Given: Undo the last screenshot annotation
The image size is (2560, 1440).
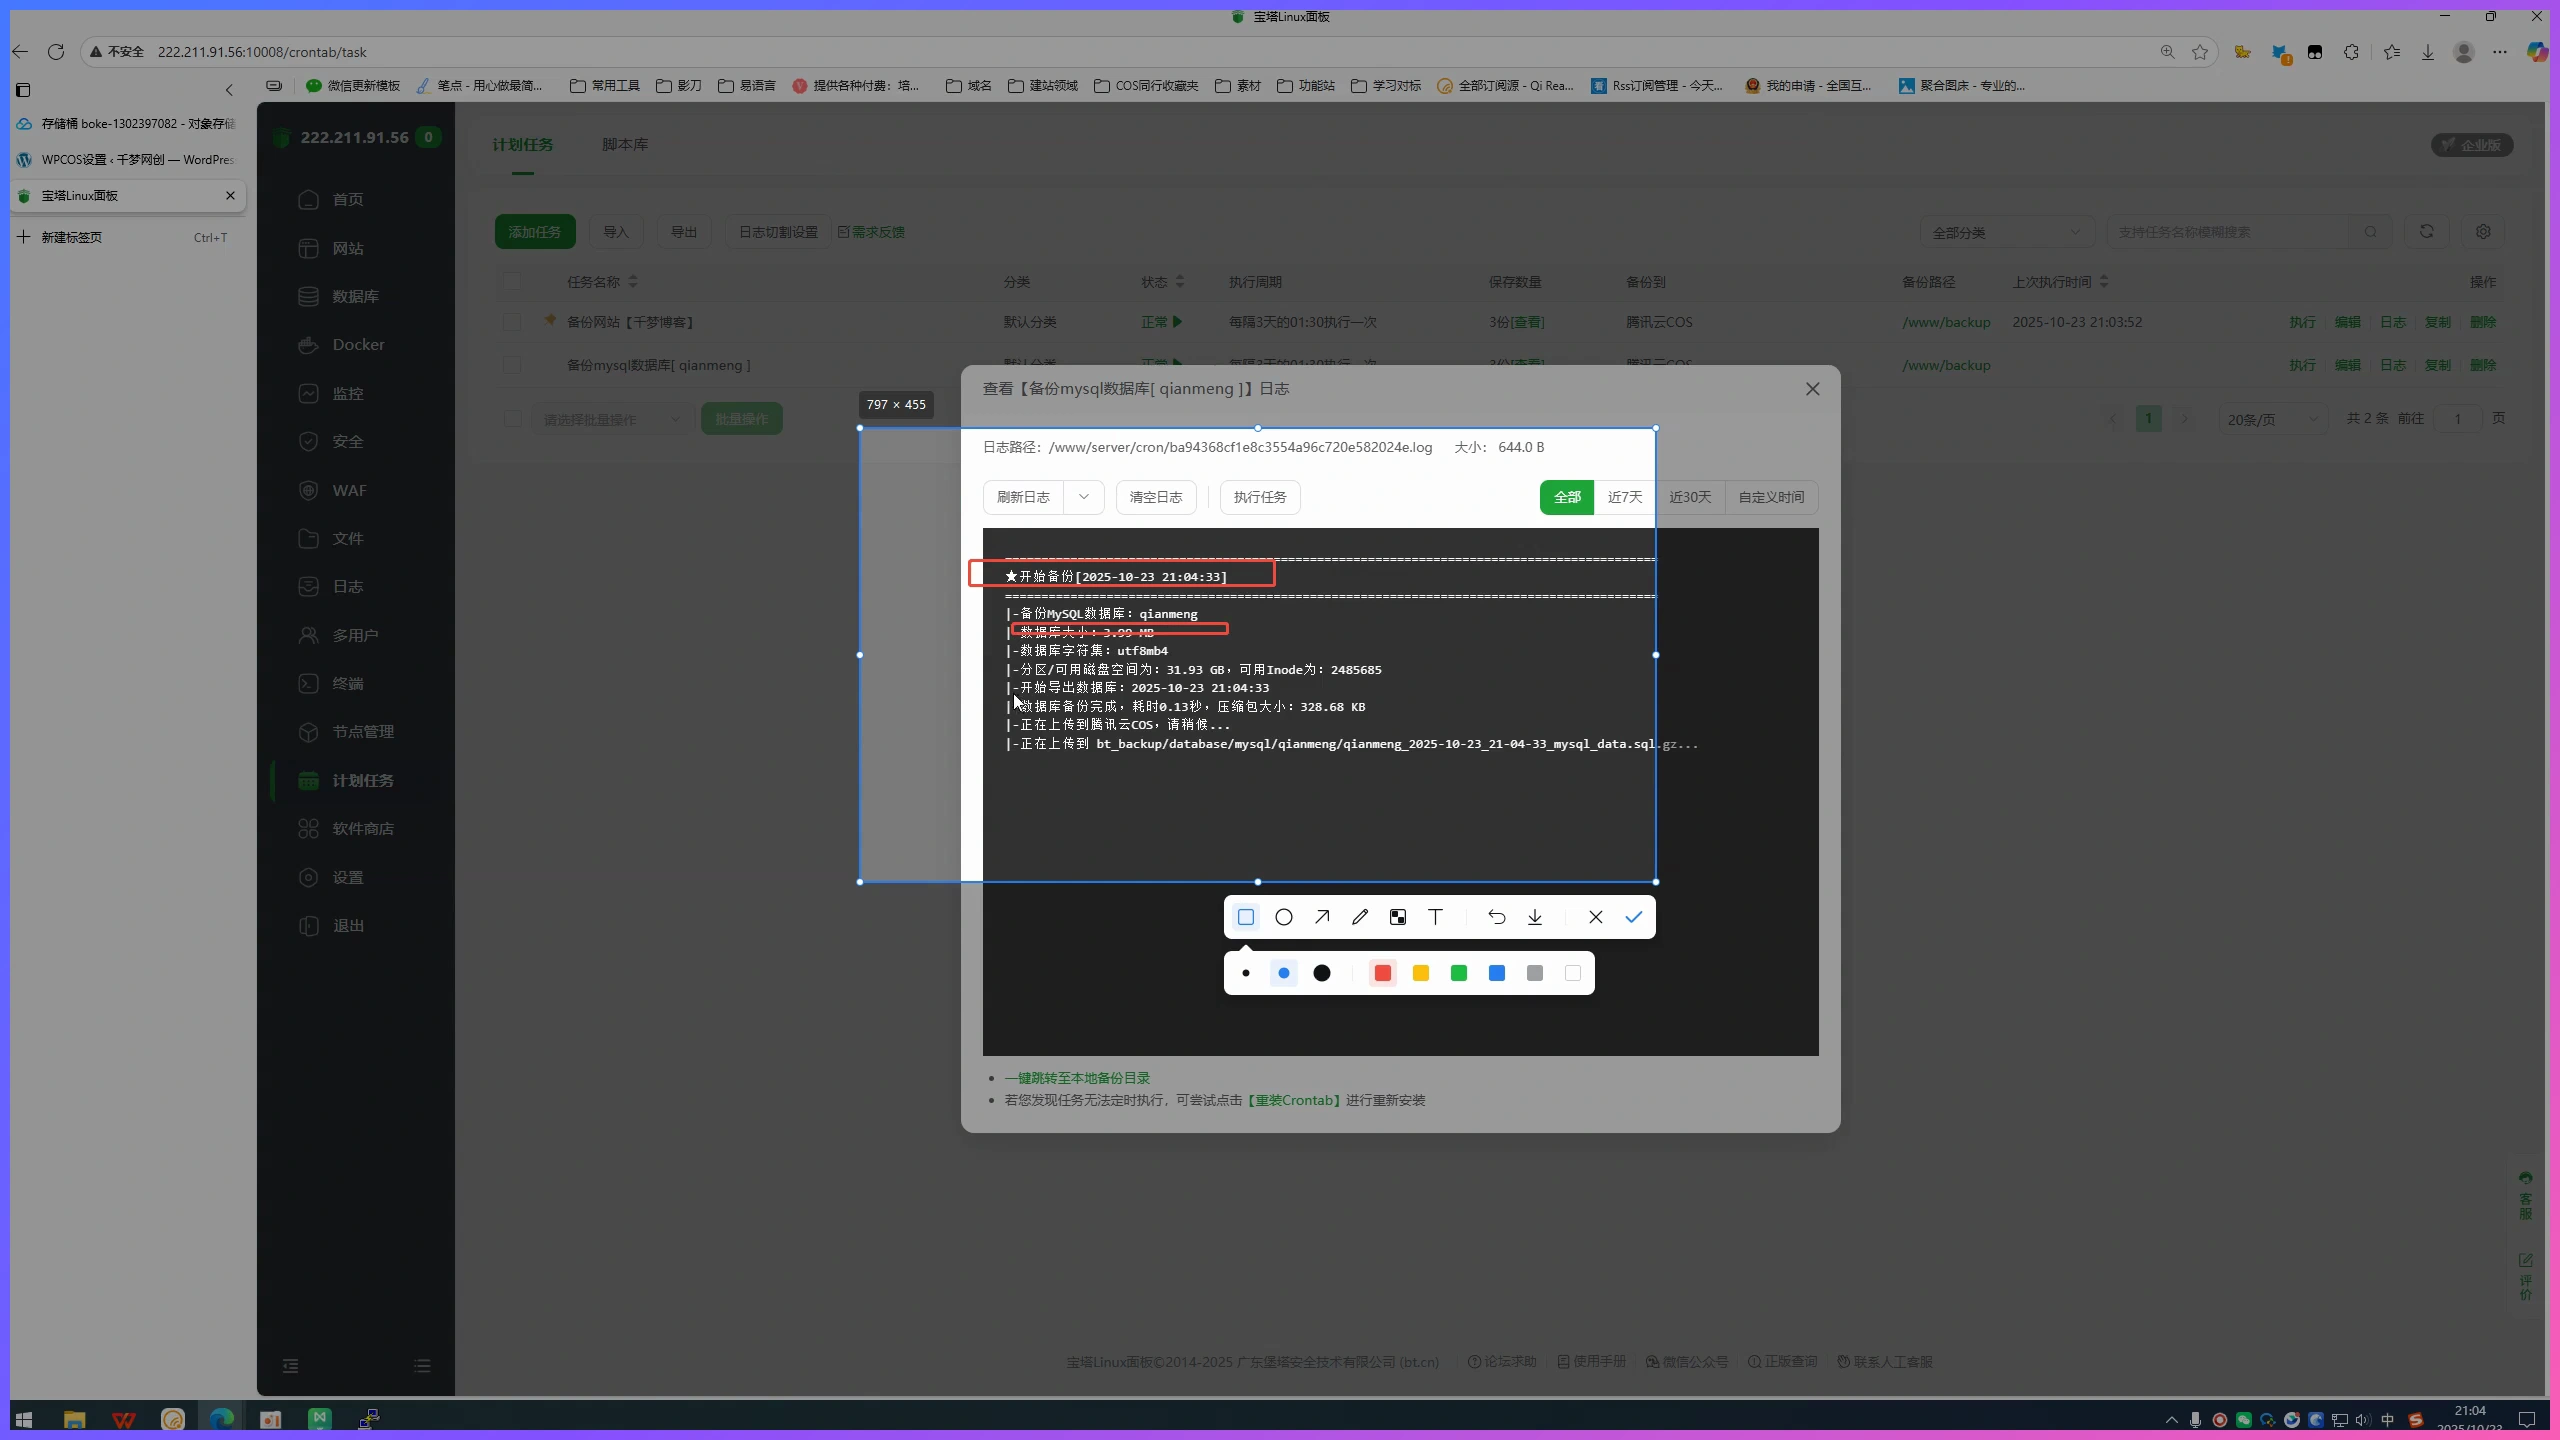Looking at the screenshot, I should (x=1497, y=917).
